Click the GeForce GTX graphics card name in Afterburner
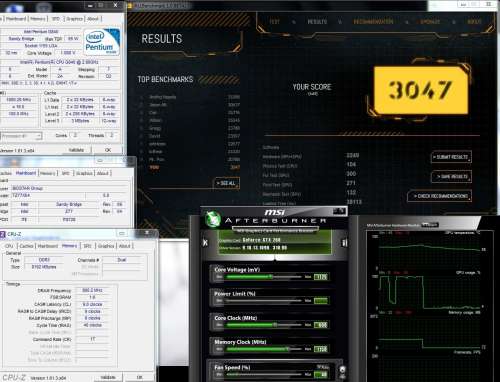 [262, 240]
